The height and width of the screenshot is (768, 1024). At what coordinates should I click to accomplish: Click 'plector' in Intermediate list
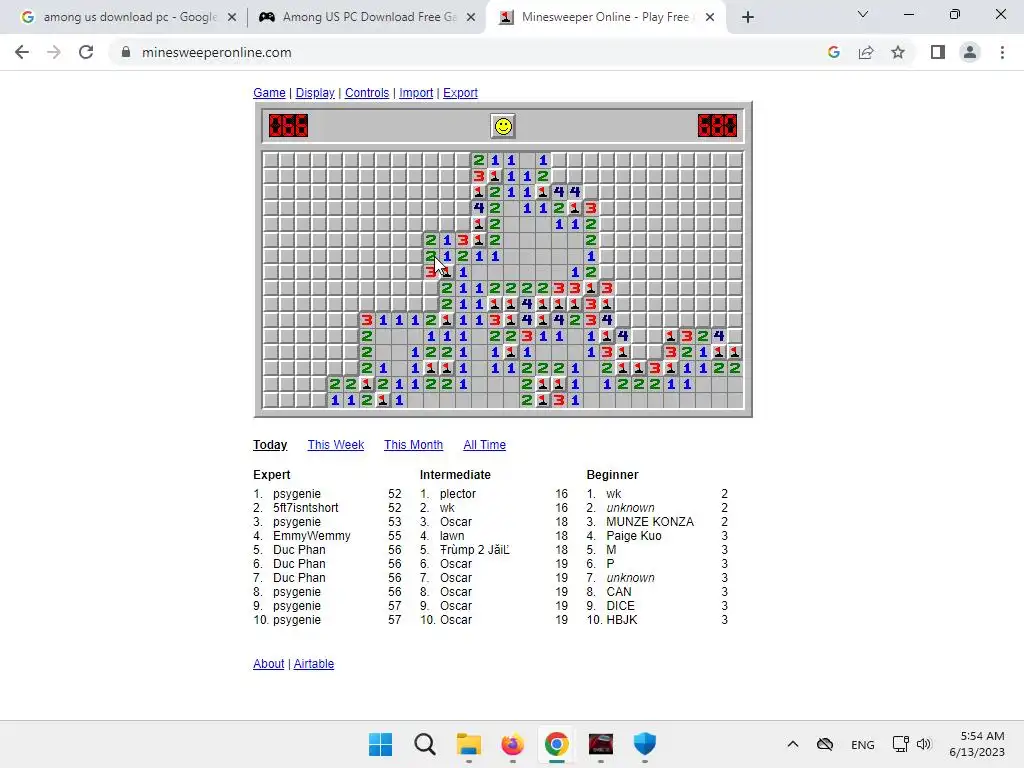click(x=458, y=494)
